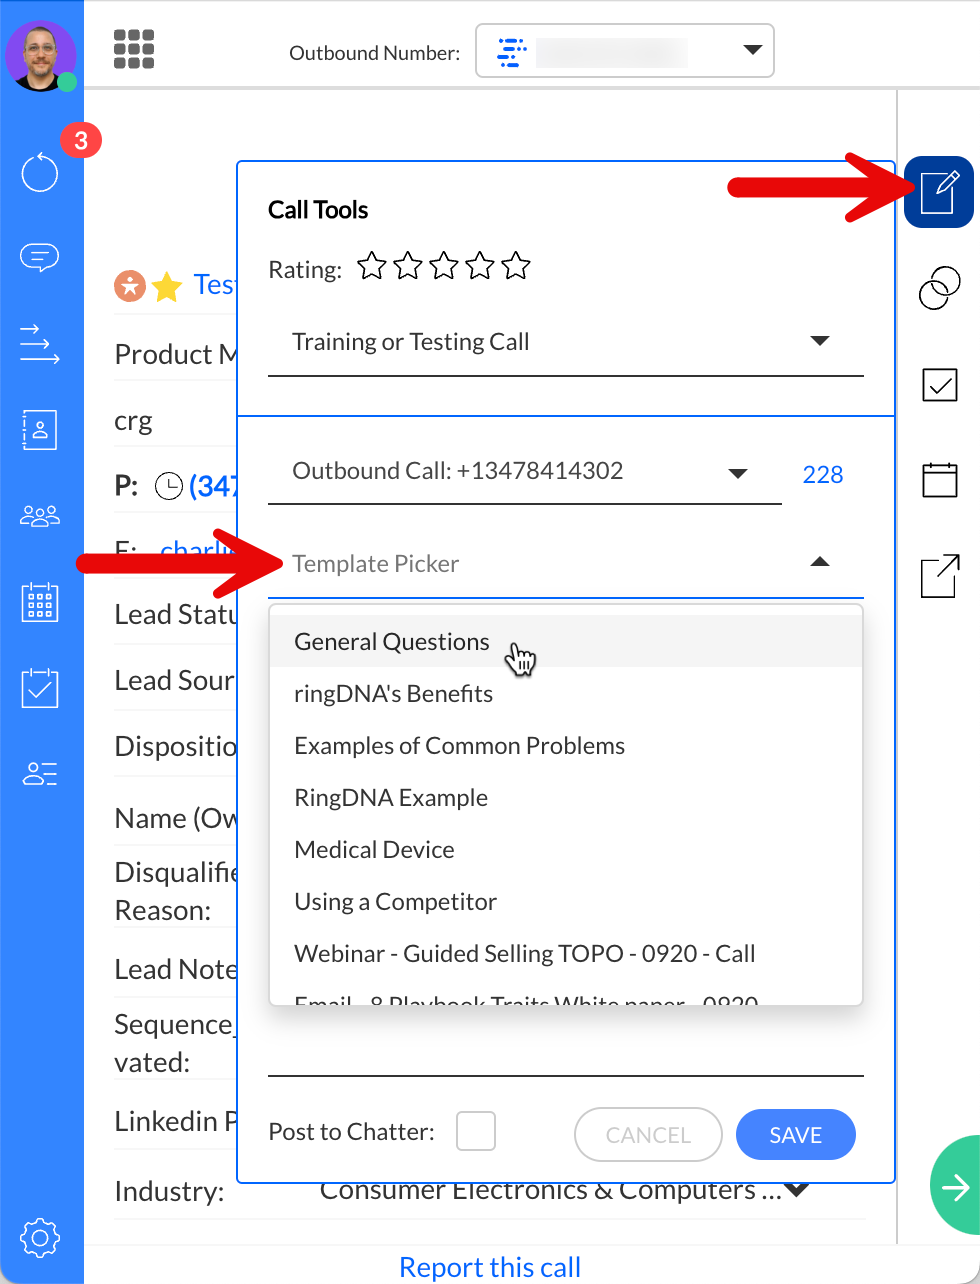The image size is (980, 1284).
Task: Check the Post to Chatter checkbox
Action: pos(476,1132)
